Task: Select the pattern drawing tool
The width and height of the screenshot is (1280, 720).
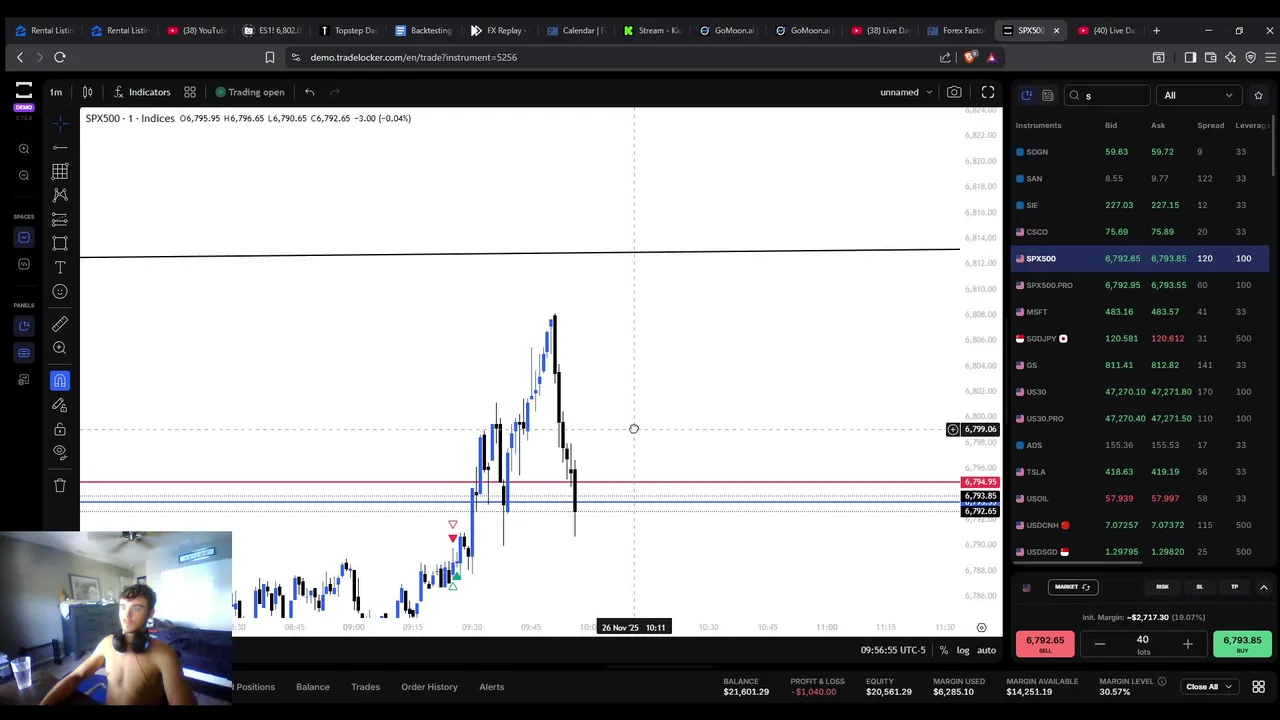Action: [60, 195]
